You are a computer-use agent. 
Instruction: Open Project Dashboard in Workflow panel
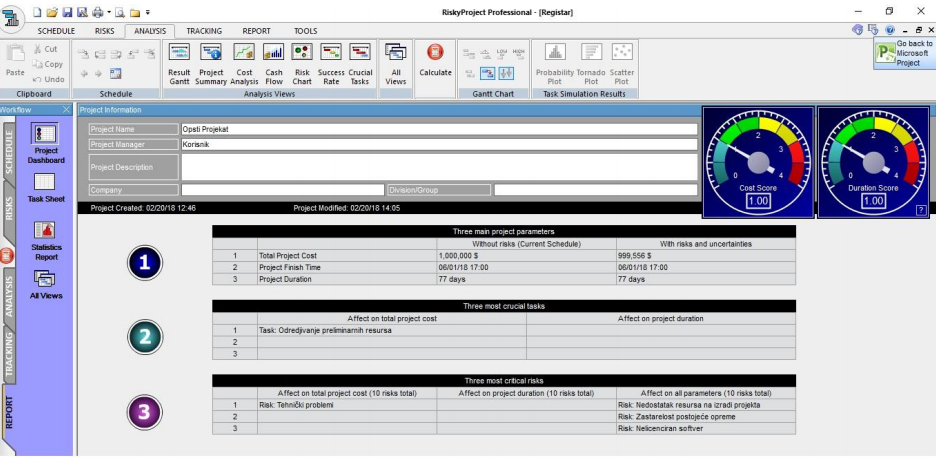click(x=46, y=144)
